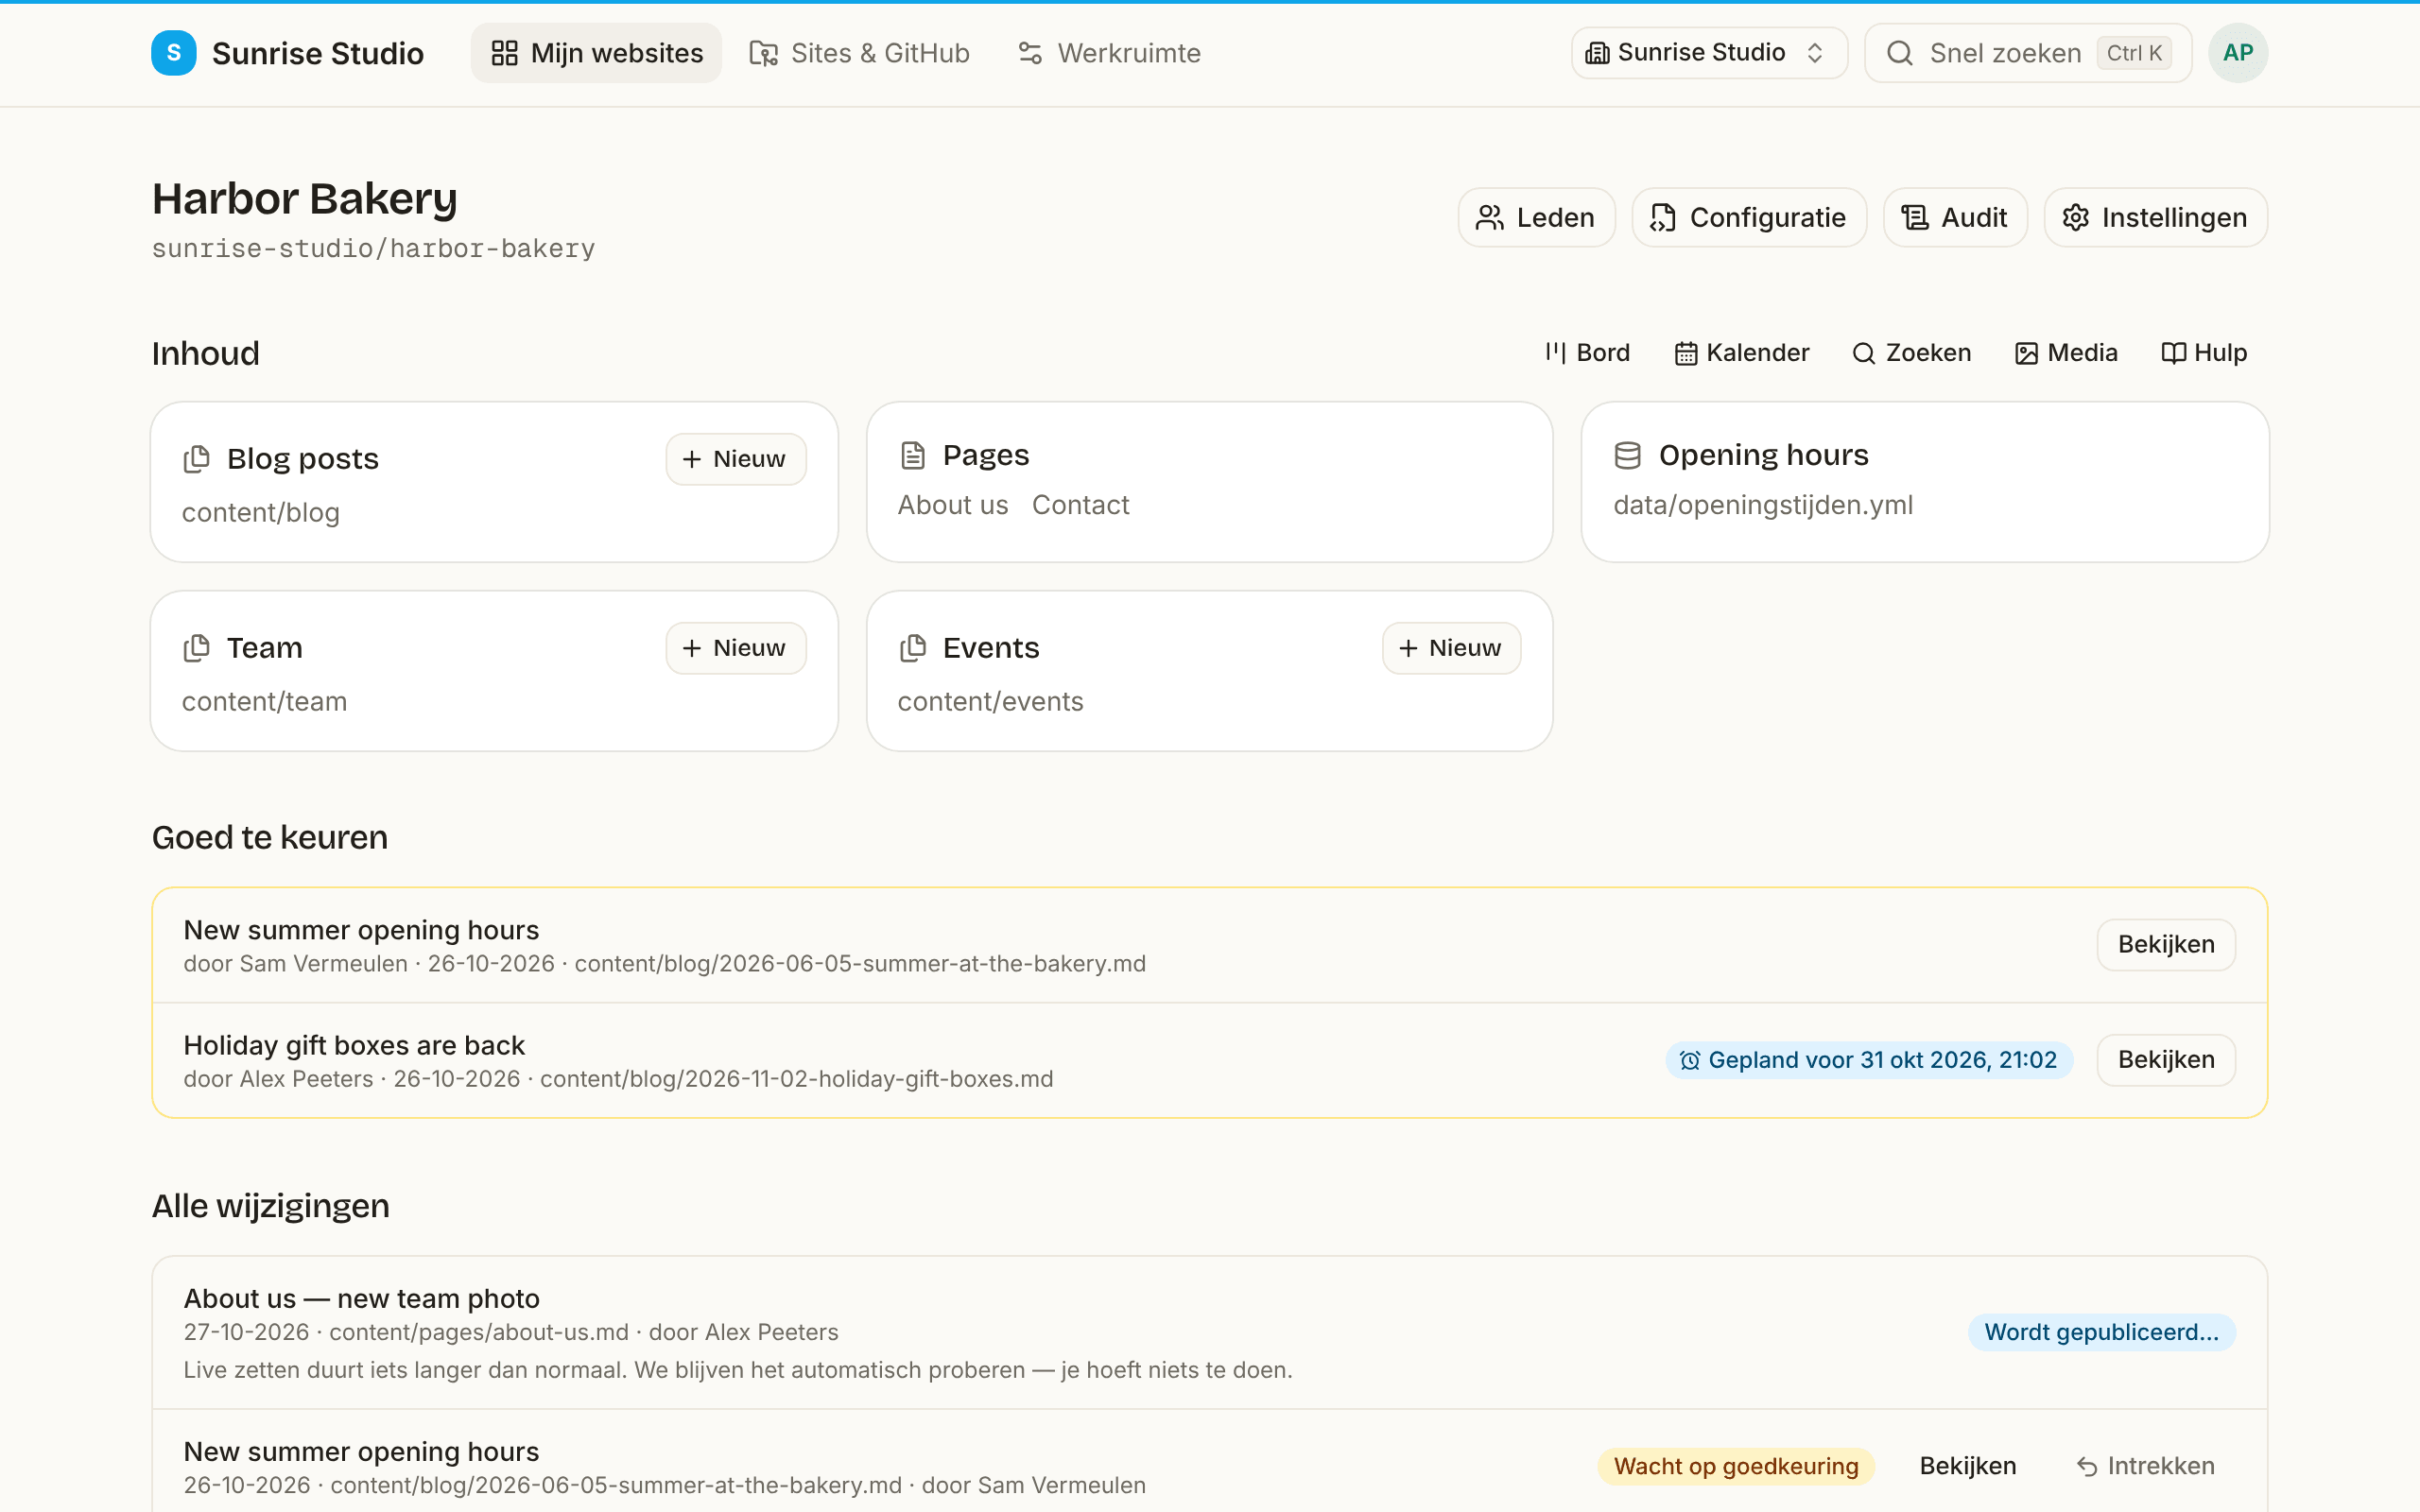The width and height of the screenshot is (2420, 1512).
Task: Click the Wordt gepubliceerd status badge
Action: pyautogui.click(x=2102, y=1332)
